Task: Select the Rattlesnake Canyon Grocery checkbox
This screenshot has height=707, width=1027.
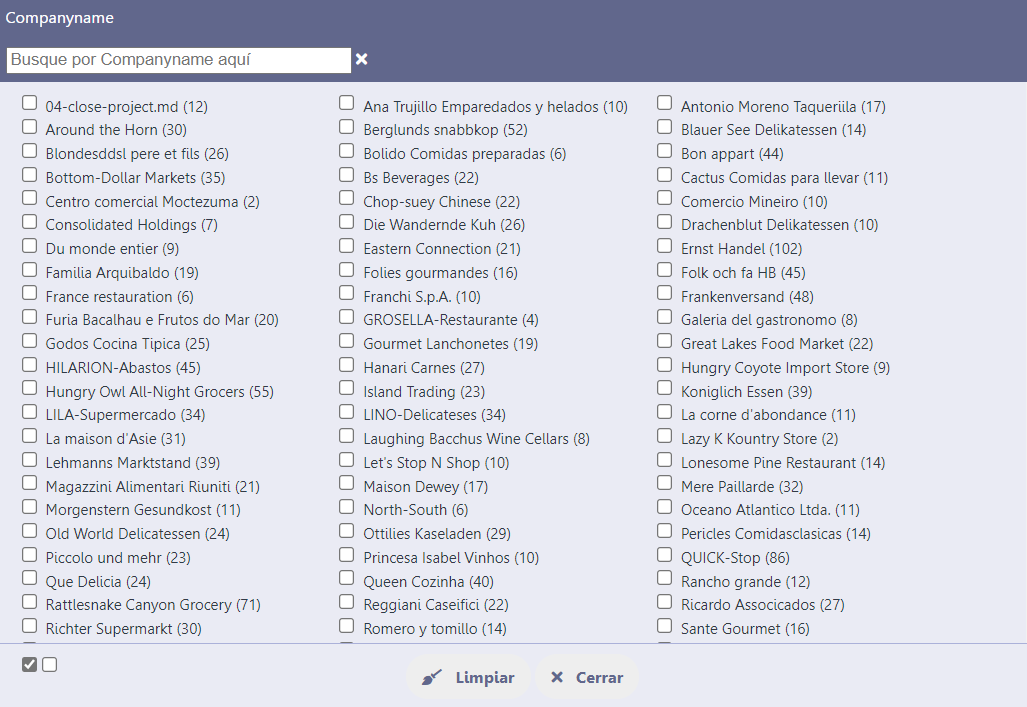Action: (30, 602)
